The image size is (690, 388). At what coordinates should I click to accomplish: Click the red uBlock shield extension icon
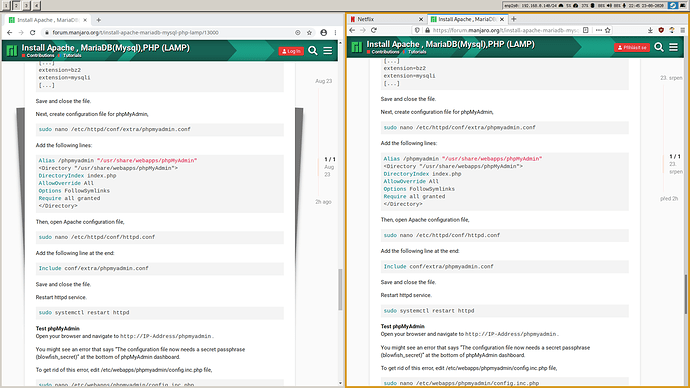[x=661, y=30]
